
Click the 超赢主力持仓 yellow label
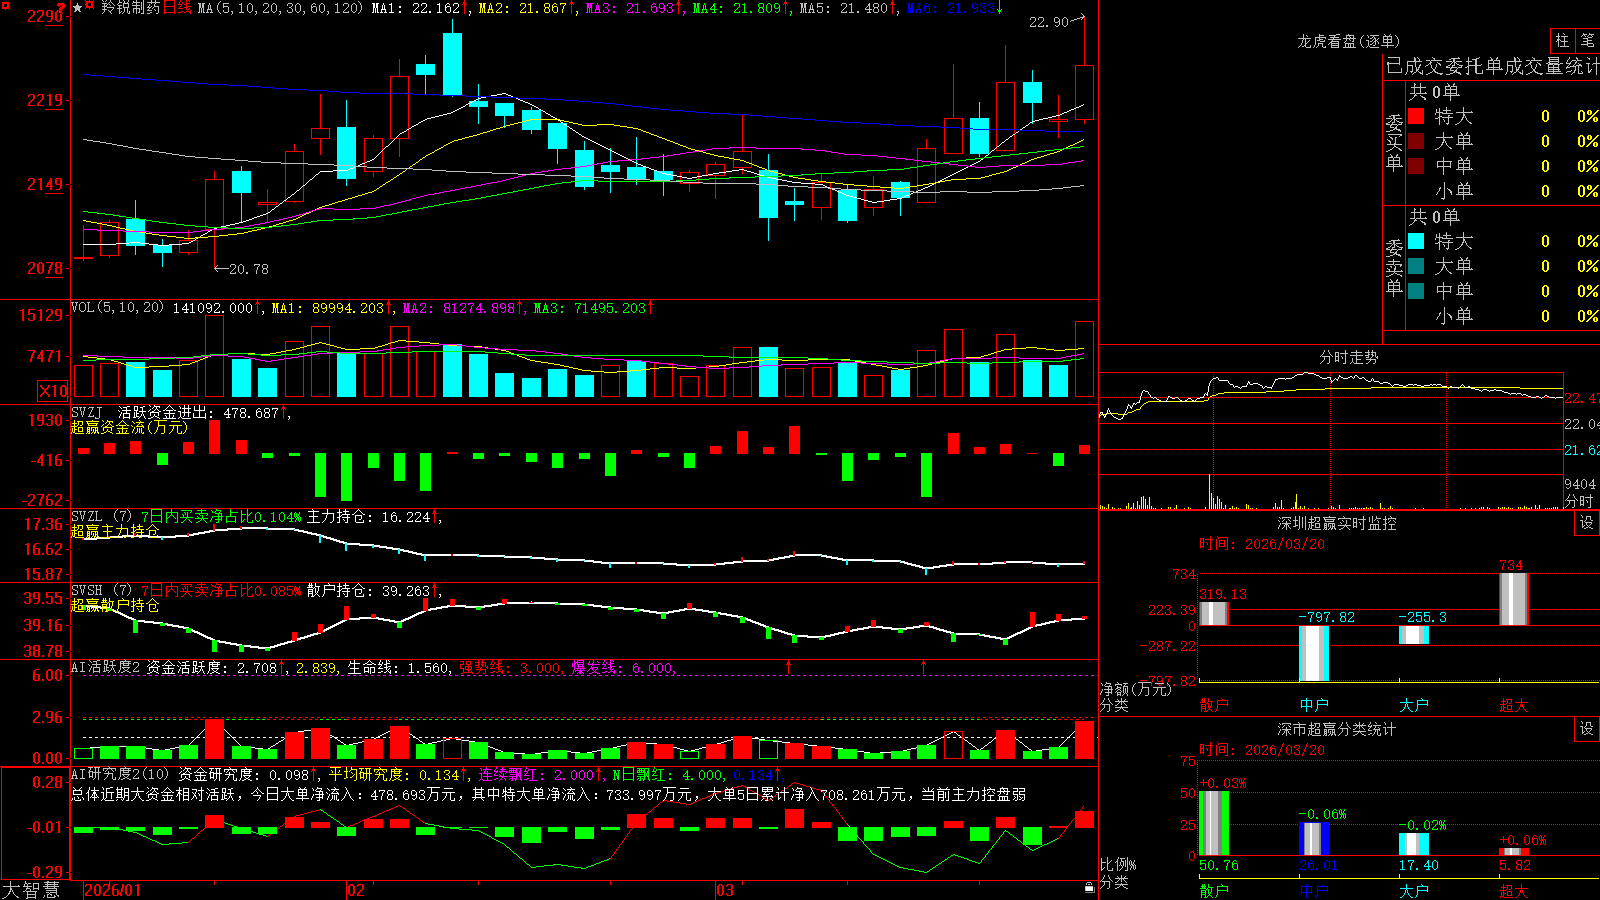click(x=115, y=531)
